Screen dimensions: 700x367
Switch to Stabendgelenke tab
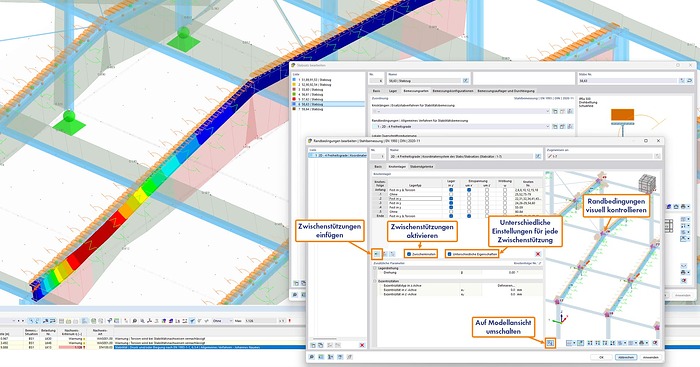(422, 166)
